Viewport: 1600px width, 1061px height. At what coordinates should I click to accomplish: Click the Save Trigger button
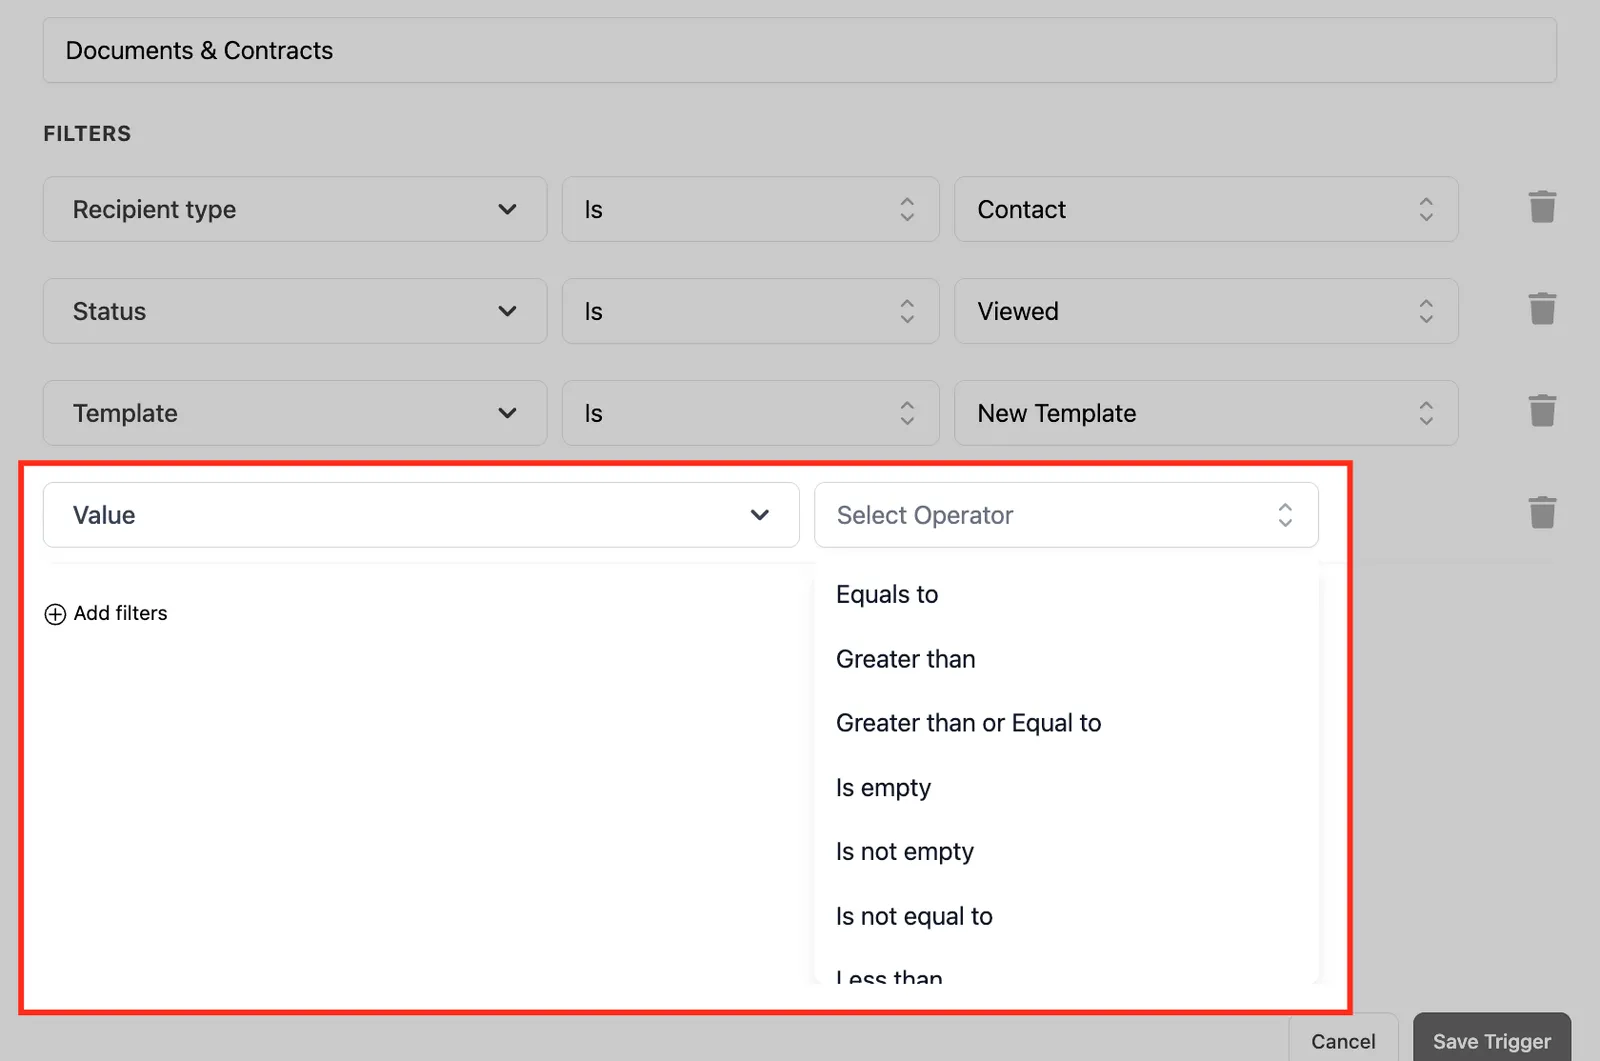pyautogui.click(x=1491, y=1040)
